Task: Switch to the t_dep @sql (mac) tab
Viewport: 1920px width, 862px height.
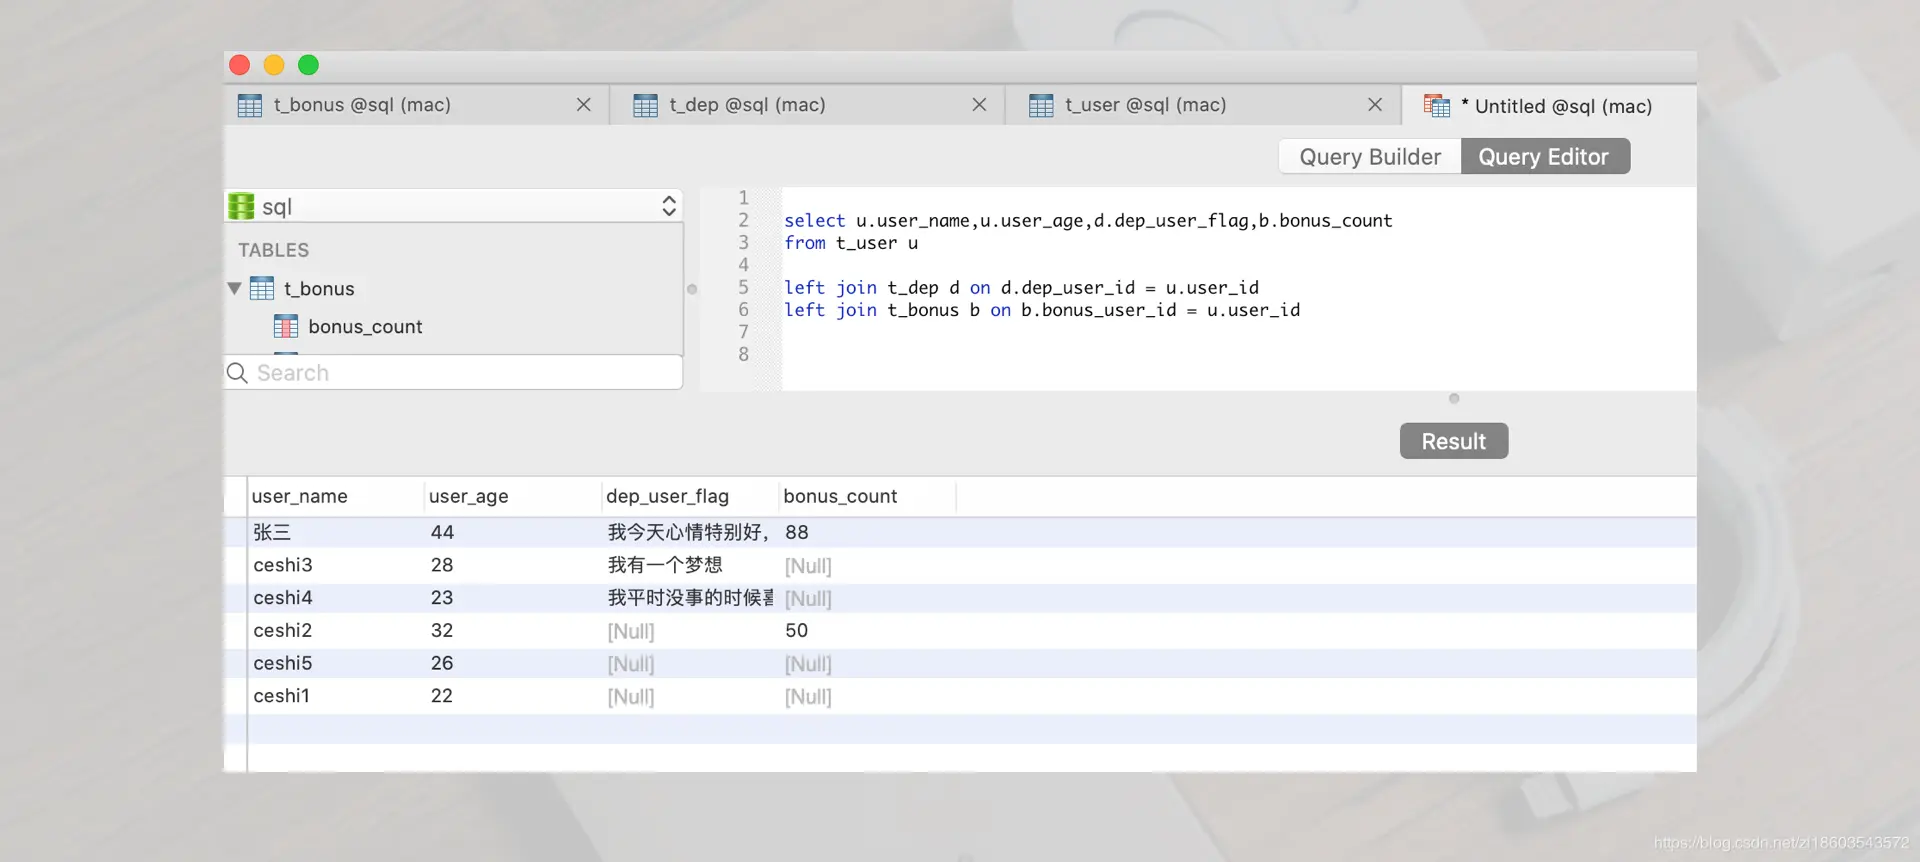Action: (808, 105)
